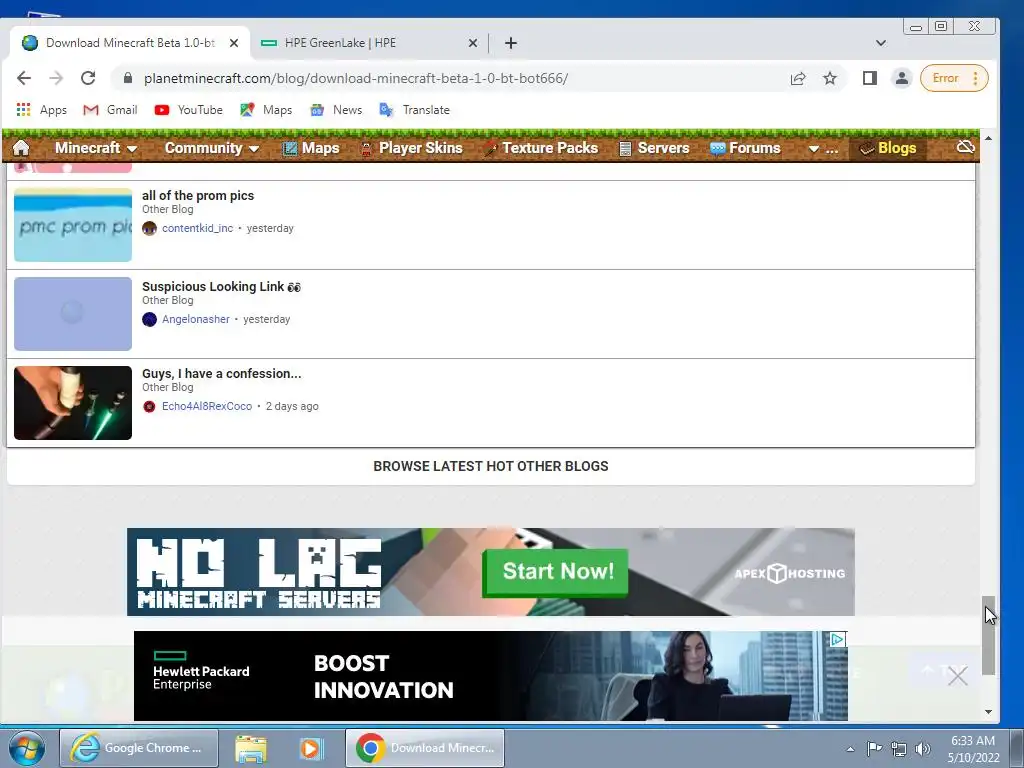
Task: Open the Chrome side panel icon
Action: [x=869, y=78]
